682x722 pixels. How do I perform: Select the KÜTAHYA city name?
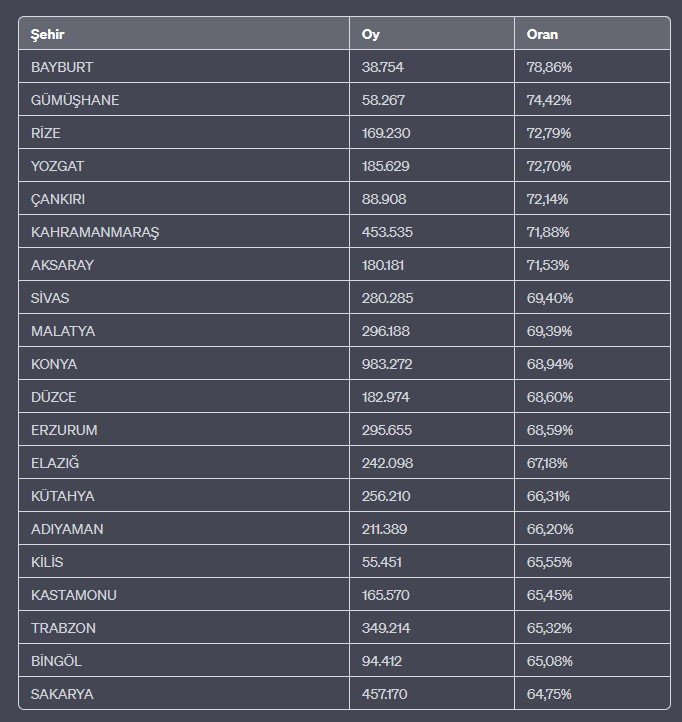(63, 496)
